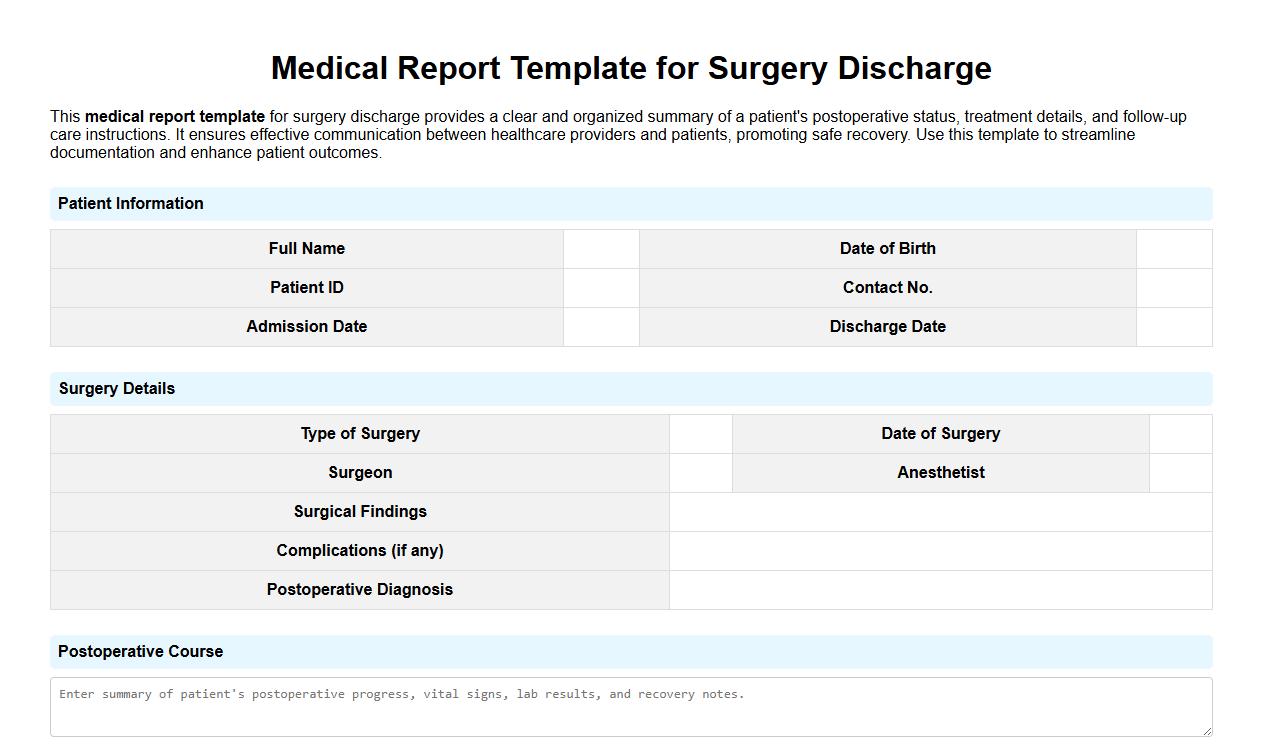
Task: Select the Complications (if any) field
Action: click(940, 550)
